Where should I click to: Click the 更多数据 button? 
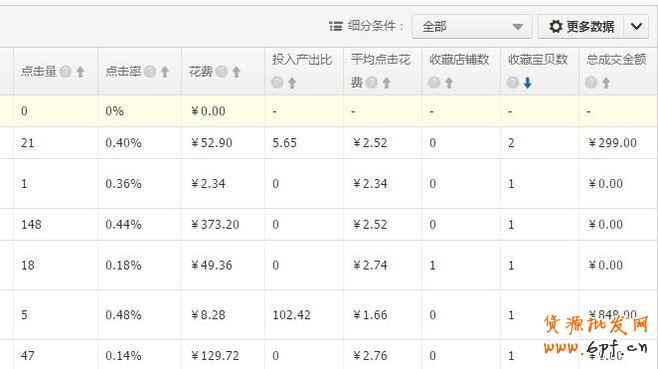tap(581, 26)
